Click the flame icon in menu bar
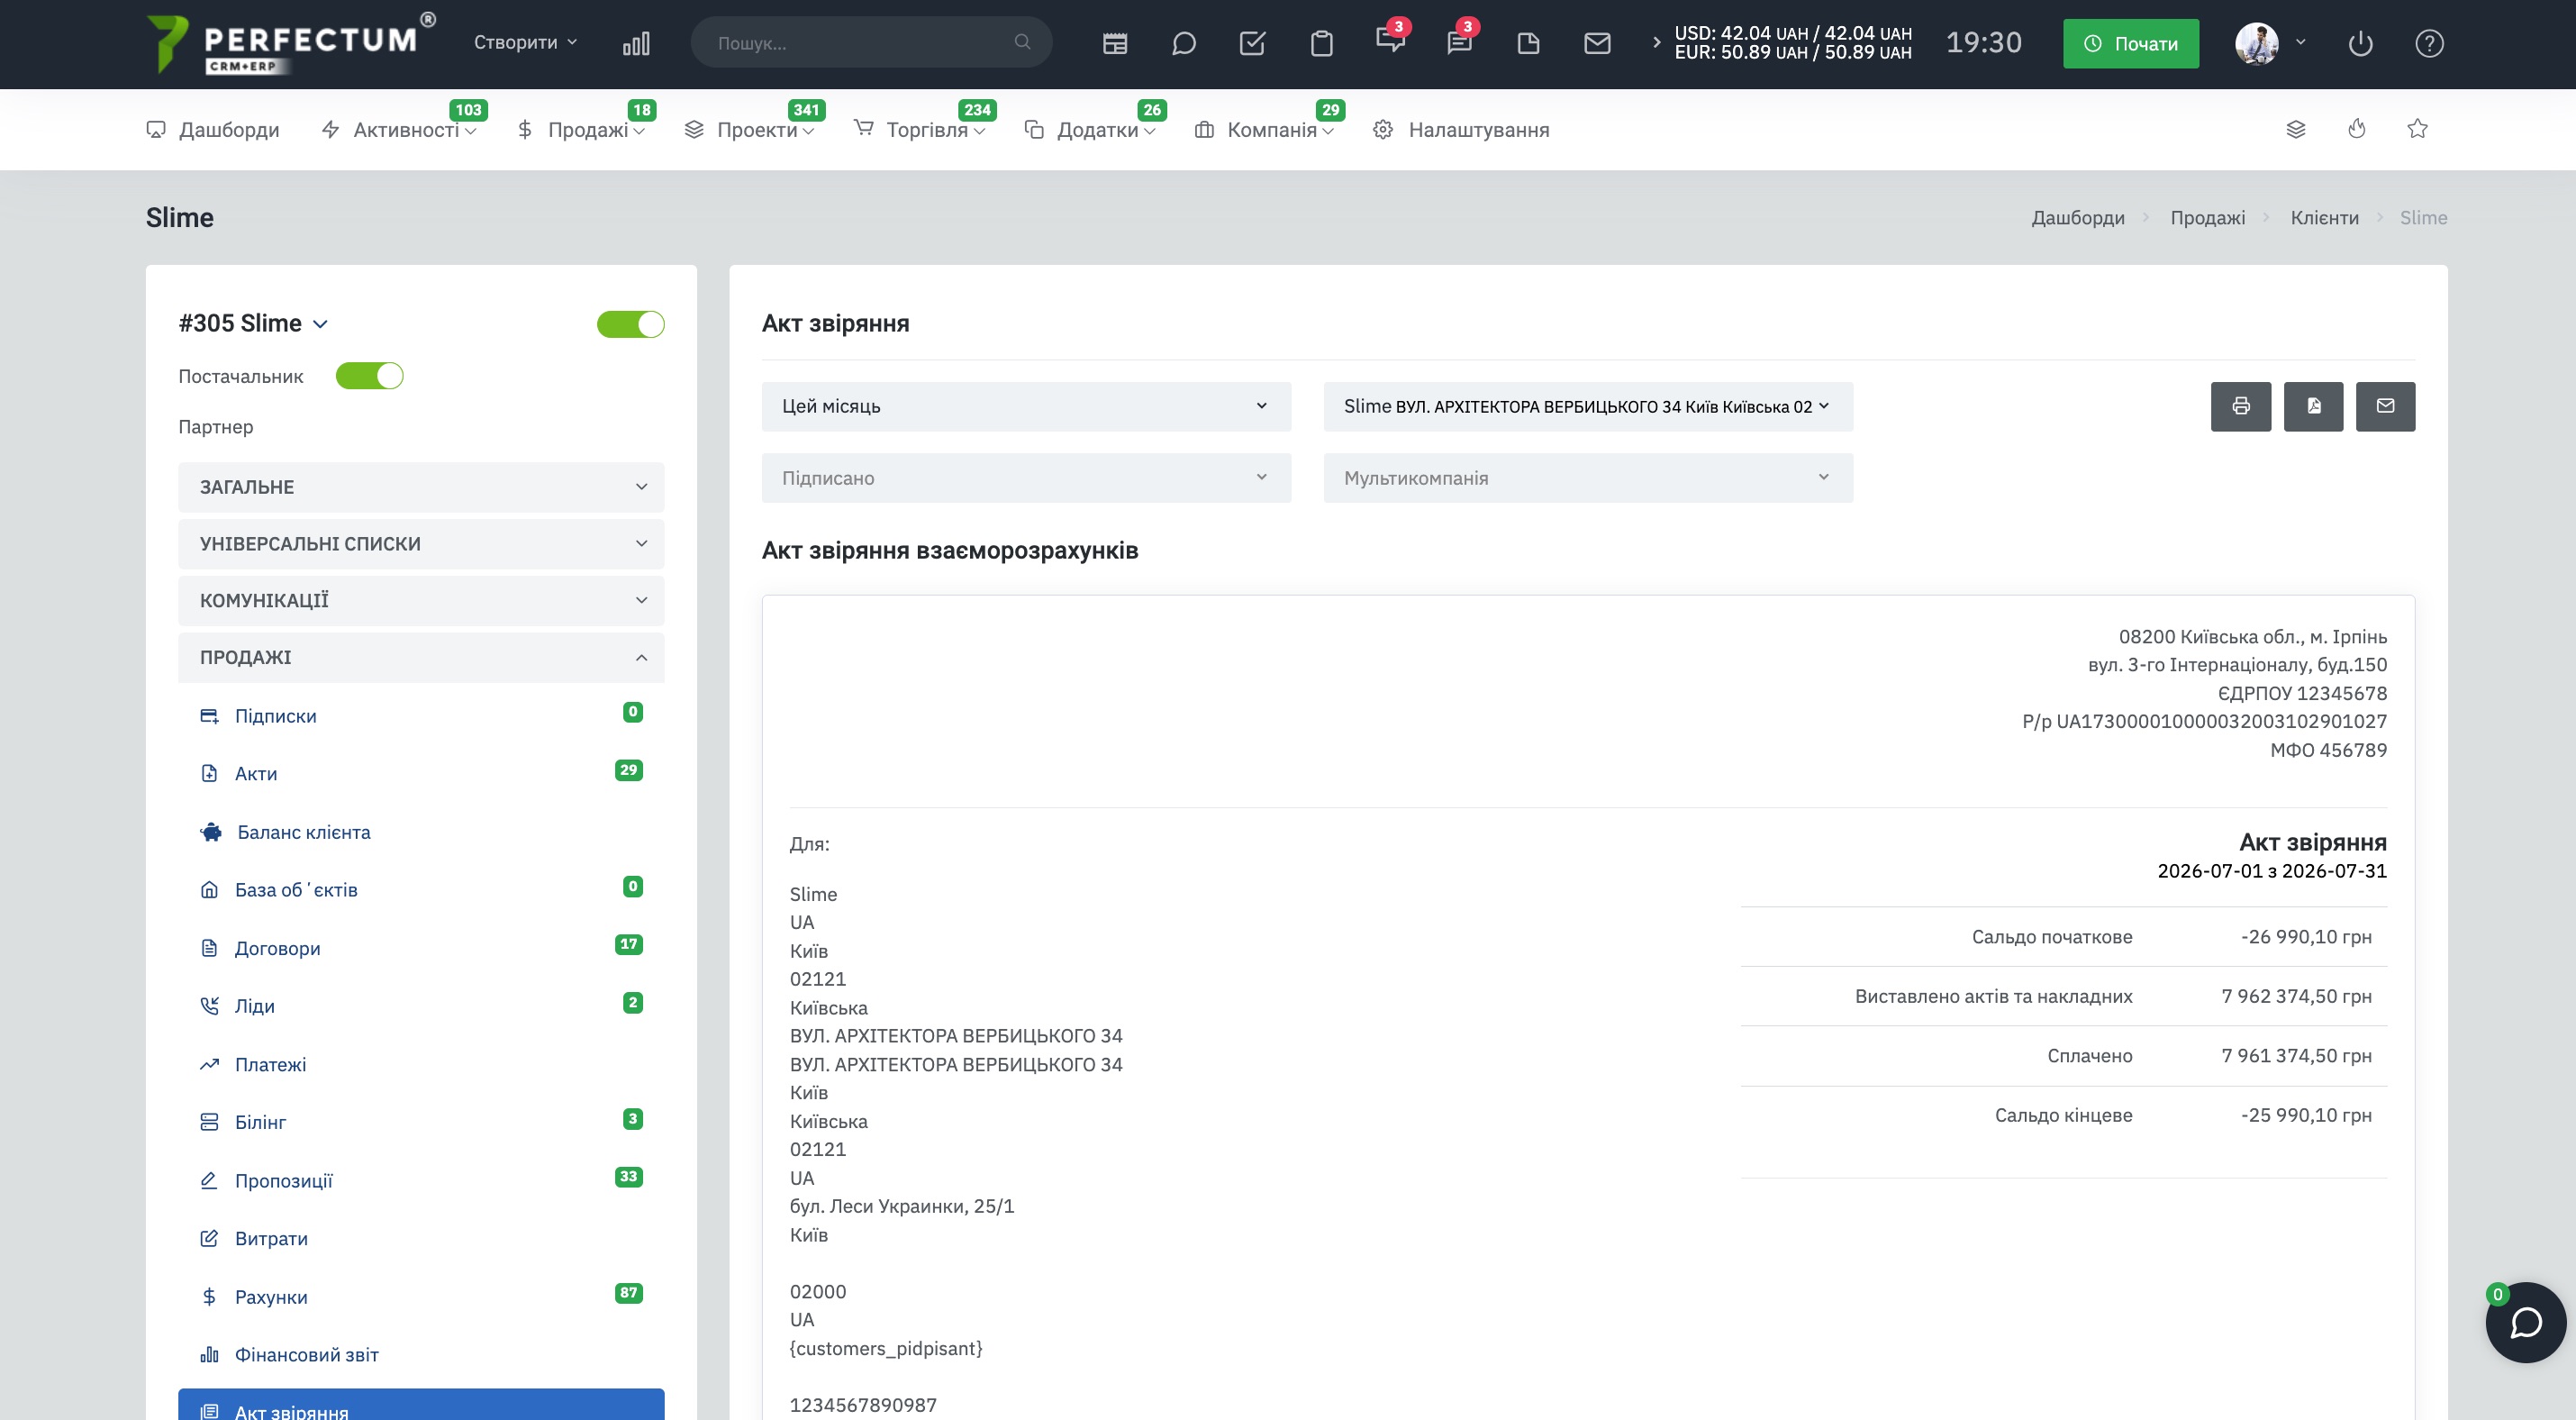 tap(2357, 129)
